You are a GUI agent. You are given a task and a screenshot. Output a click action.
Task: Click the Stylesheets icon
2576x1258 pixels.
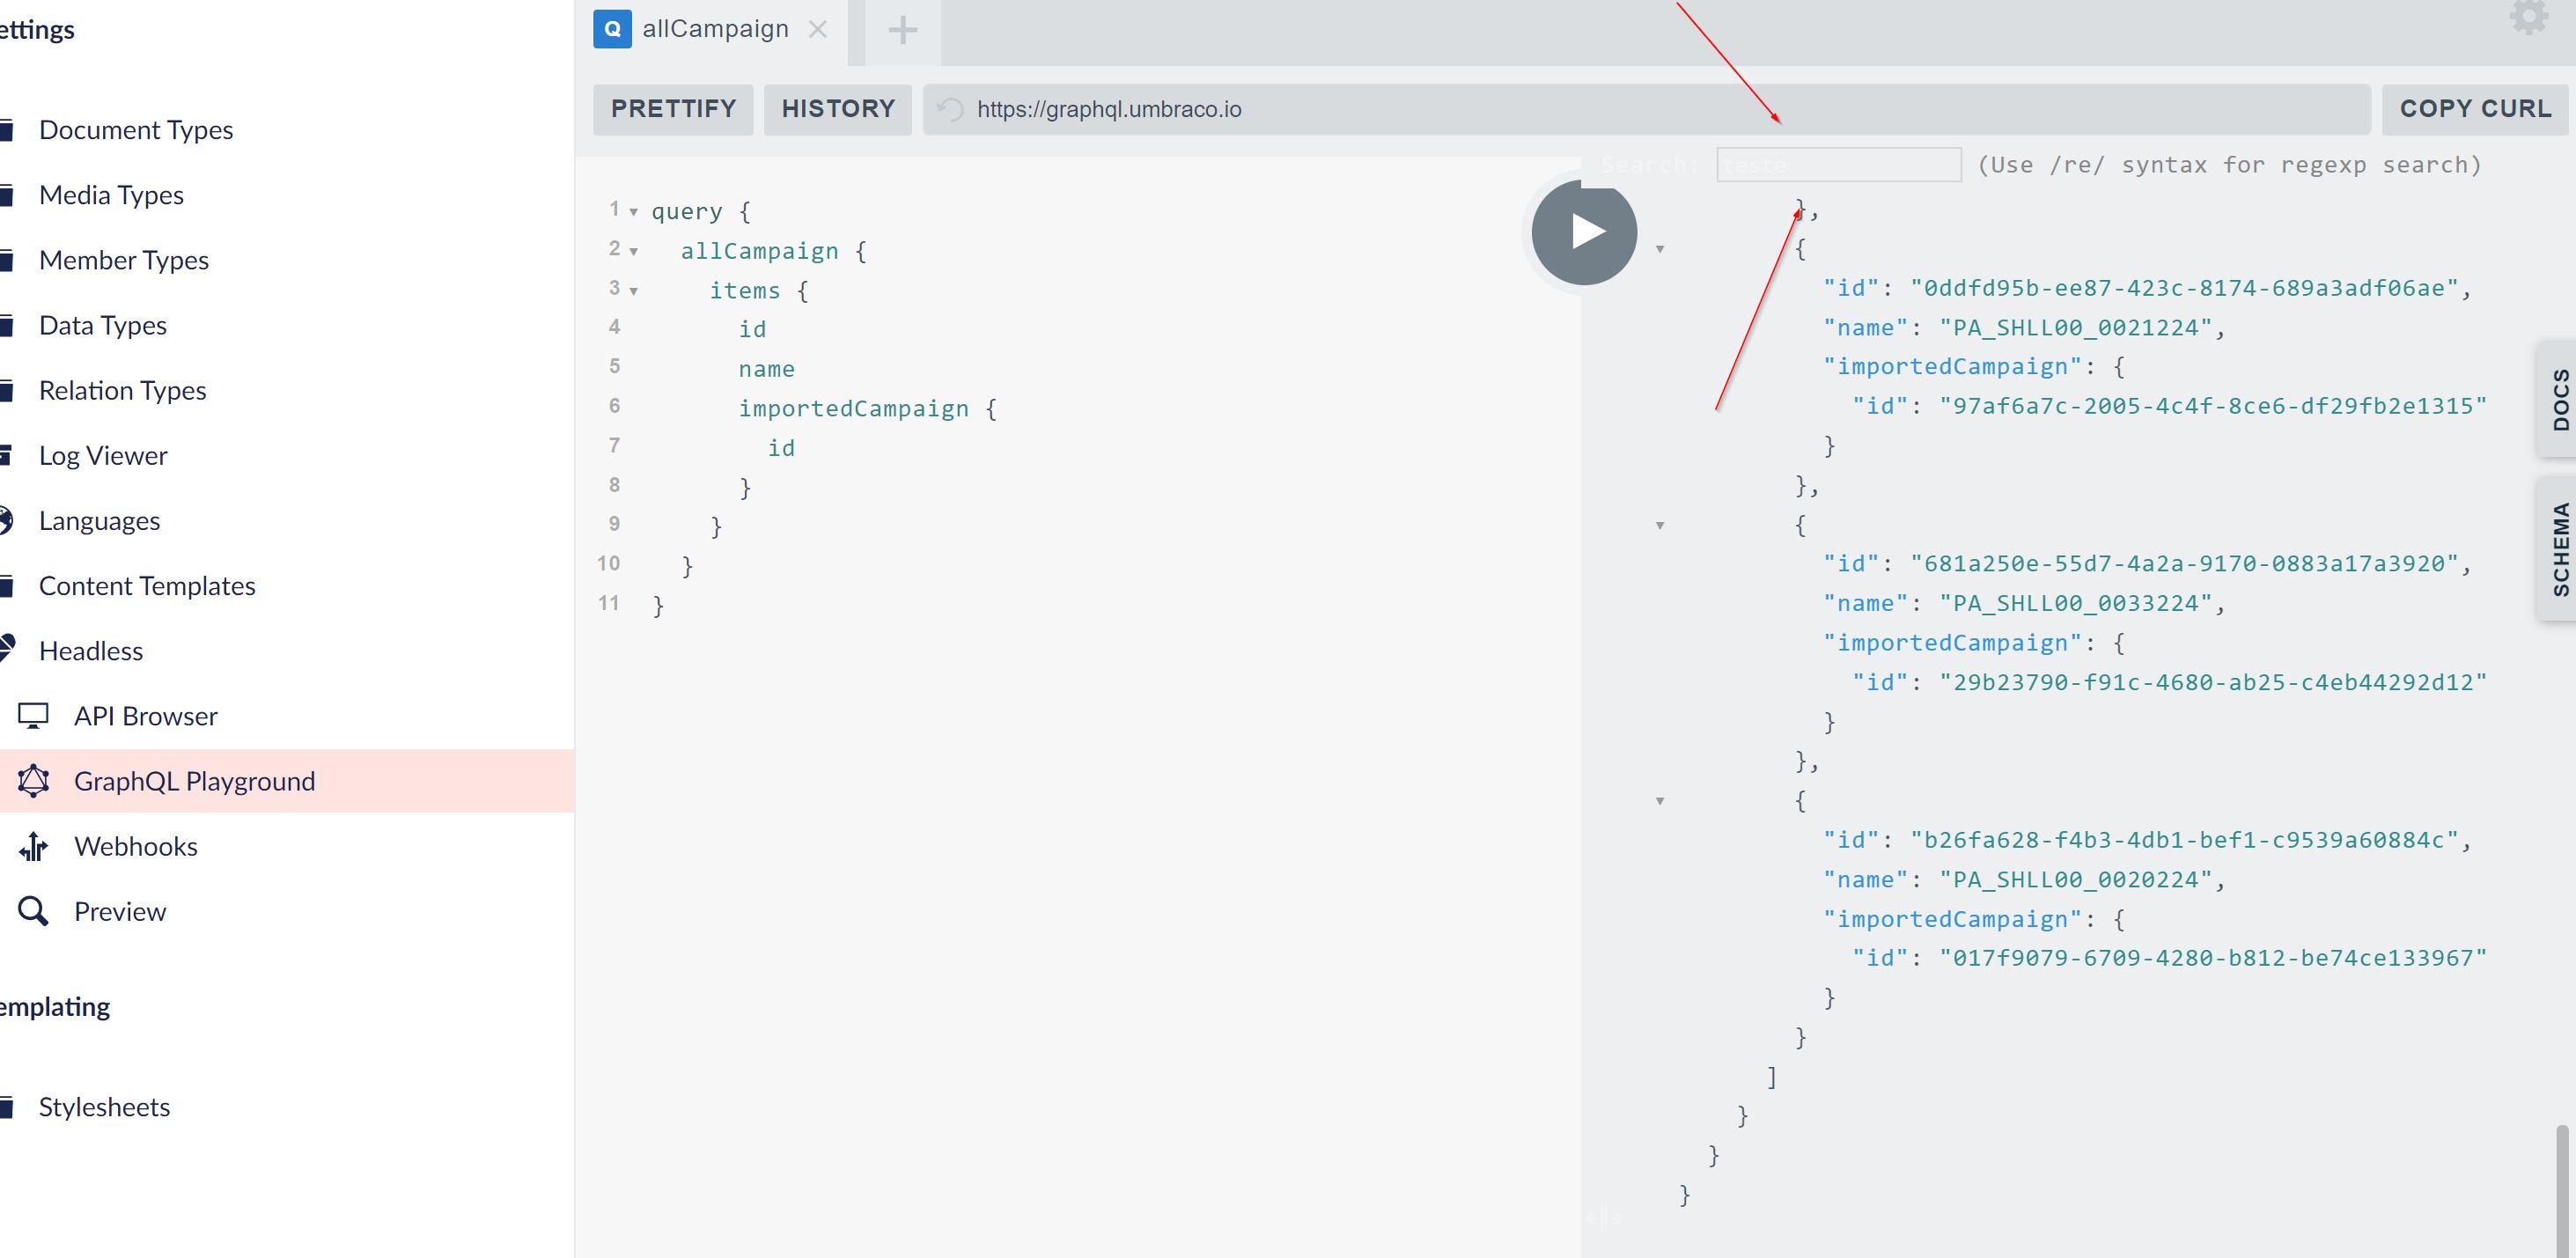tap(8, 1106)
